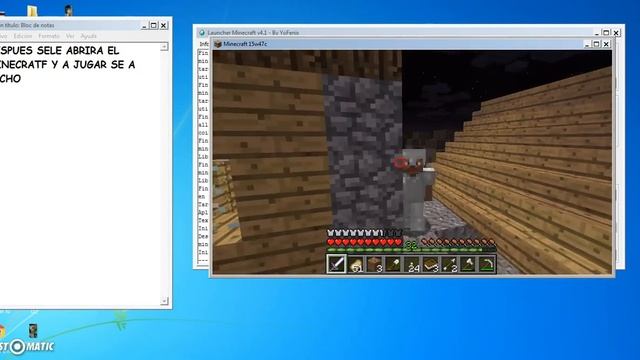Click the green experience bar in Minecraft
Screen dimensions: 640x360
(411, 250)
